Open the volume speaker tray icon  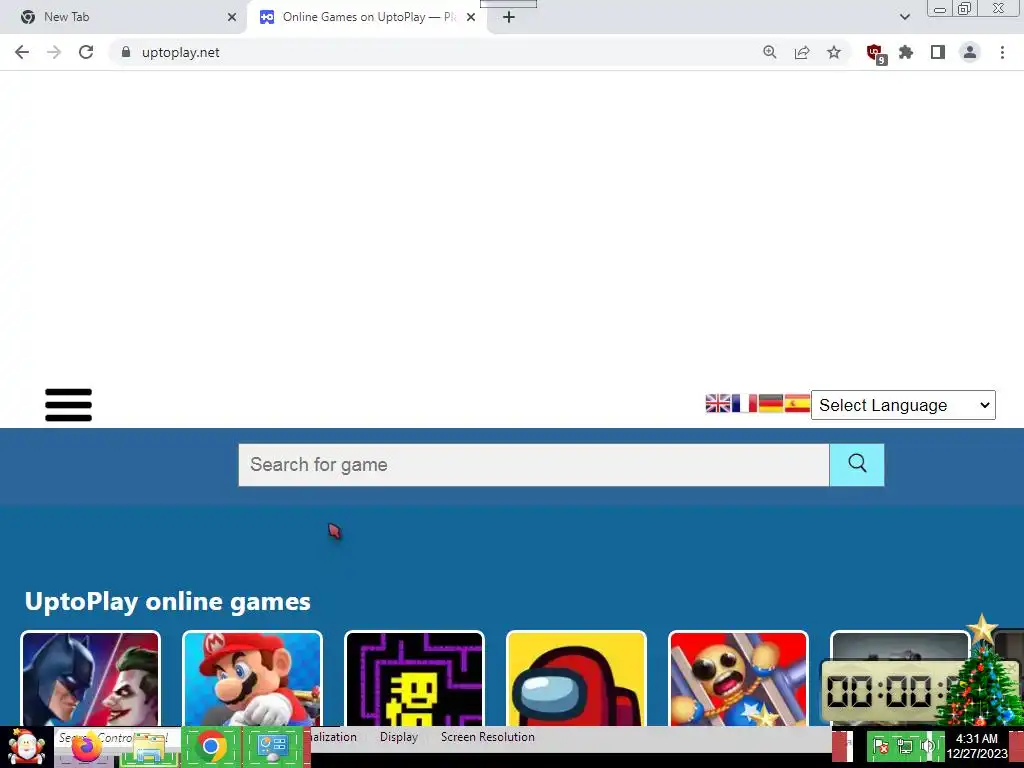pyautogui.click(x=927, y=746)
